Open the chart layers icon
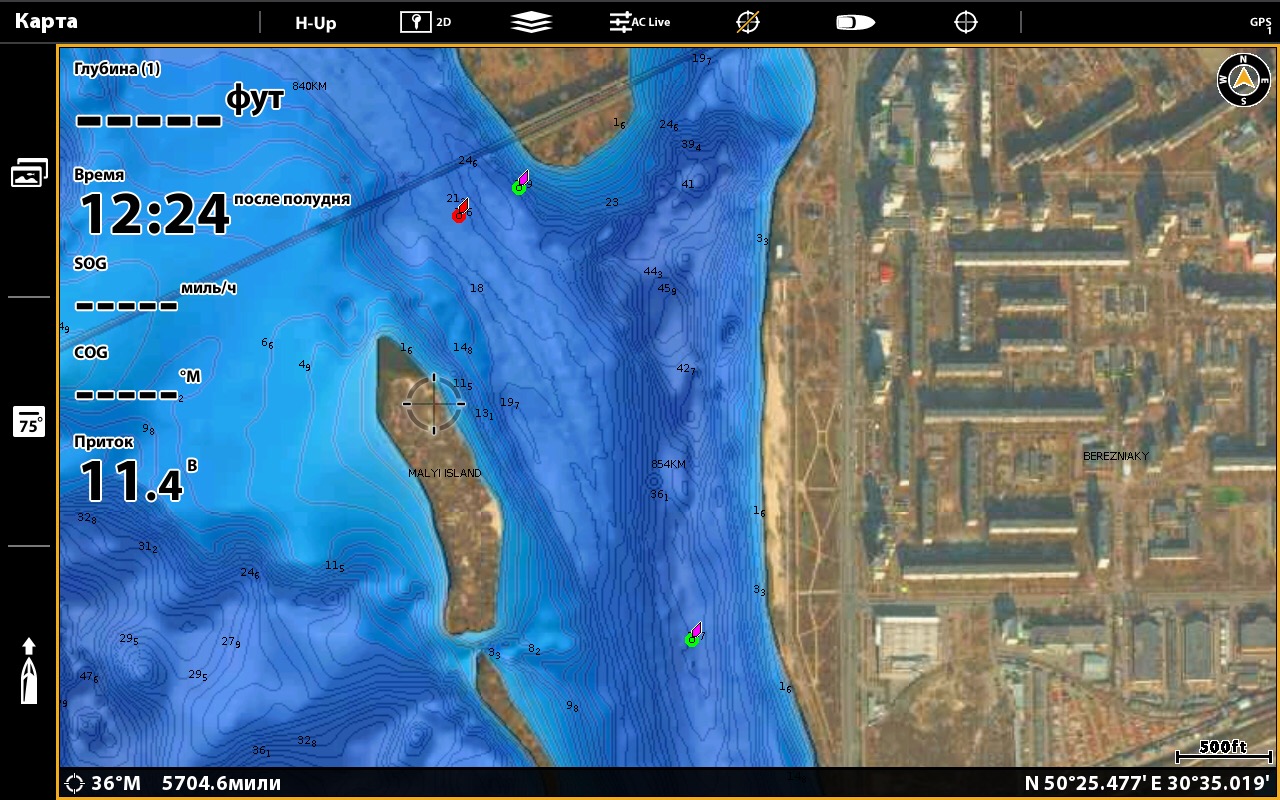This screenshot has width=1280, height=800. pos(531,22)
